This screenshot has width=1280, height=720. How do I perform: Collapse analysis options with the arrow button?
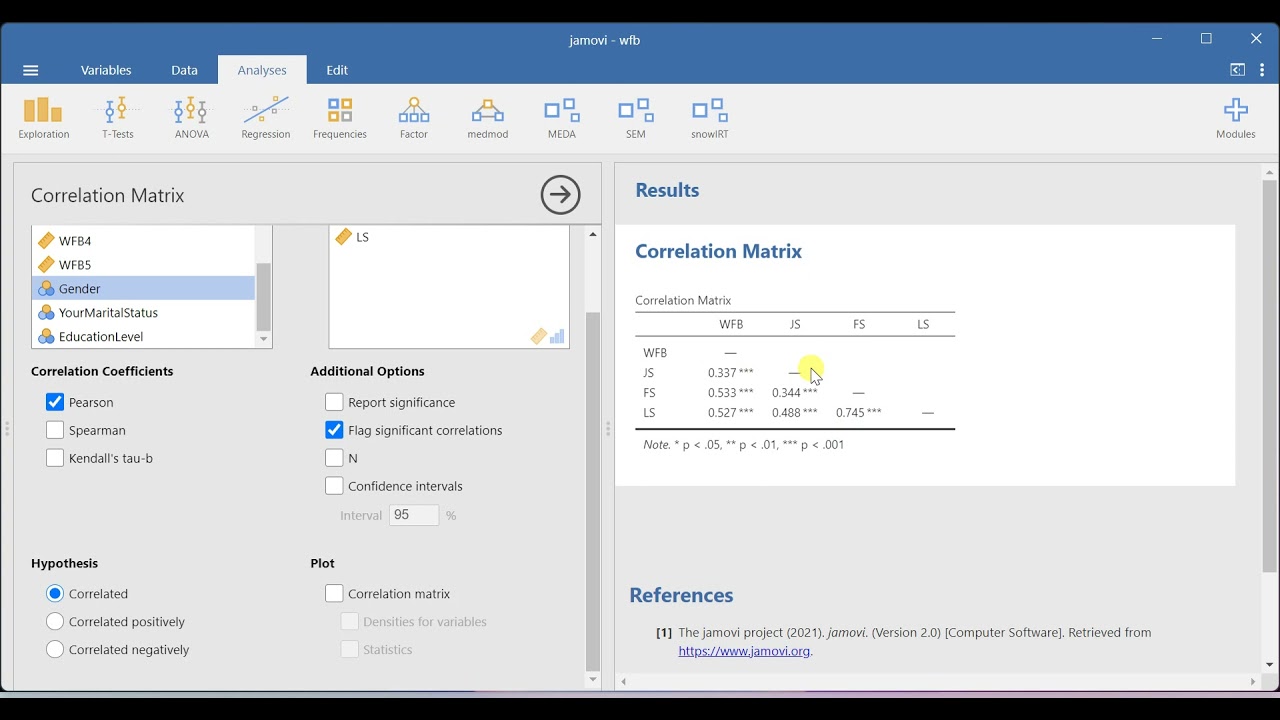tap(560, 195)
